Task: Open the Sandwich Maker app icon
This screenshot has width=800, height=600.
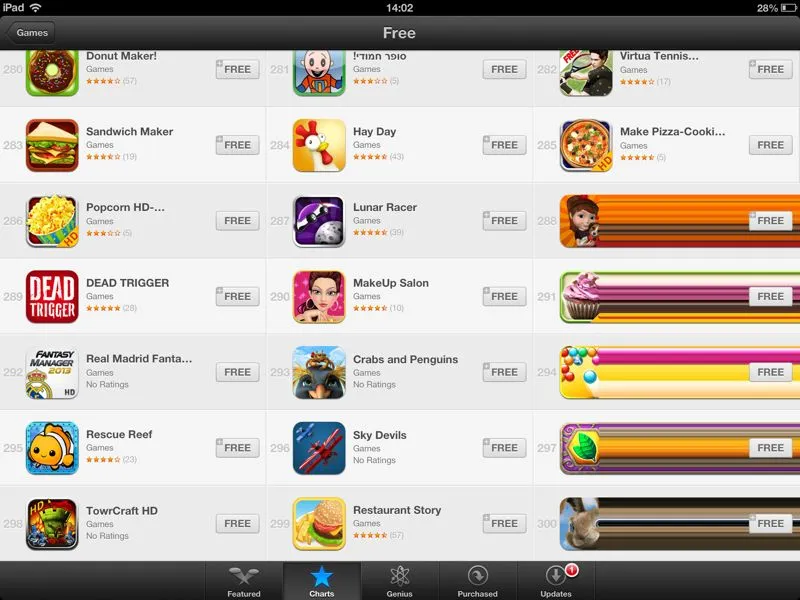Action: (52, 145)
